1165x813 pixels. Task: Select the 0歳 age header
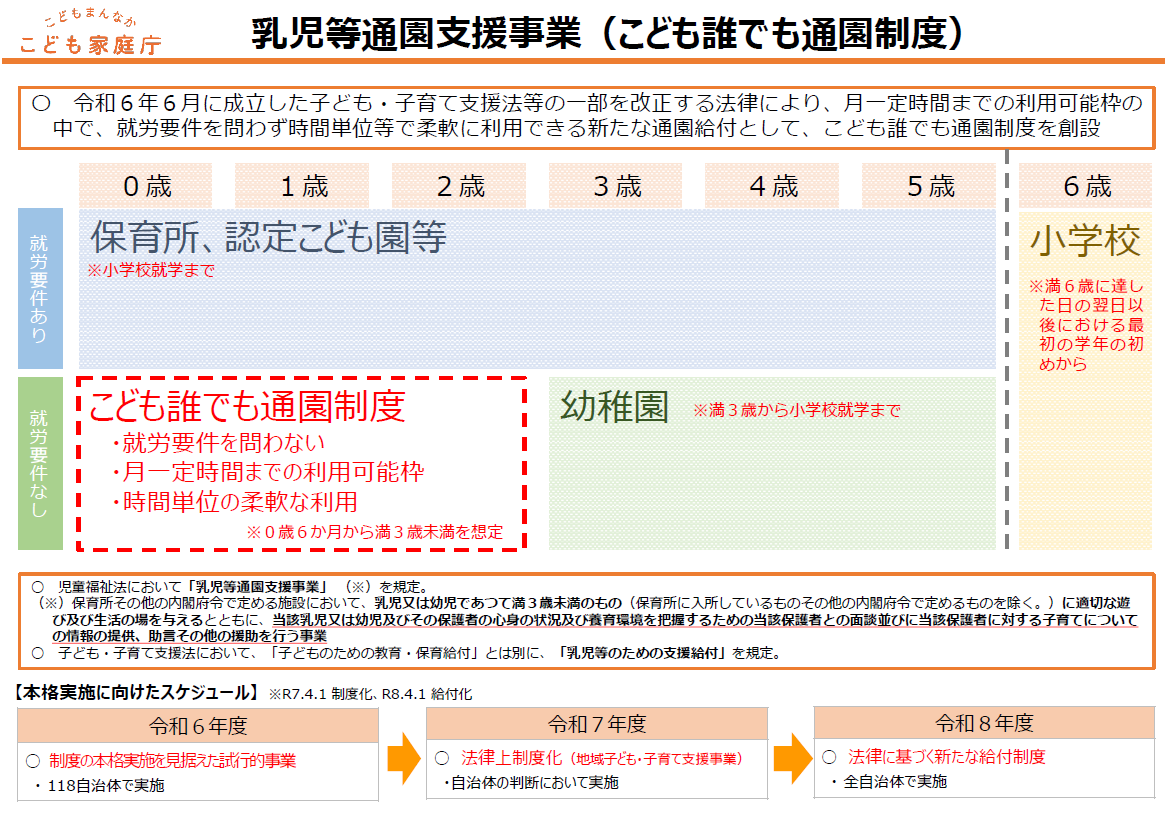tap(147, 186)
